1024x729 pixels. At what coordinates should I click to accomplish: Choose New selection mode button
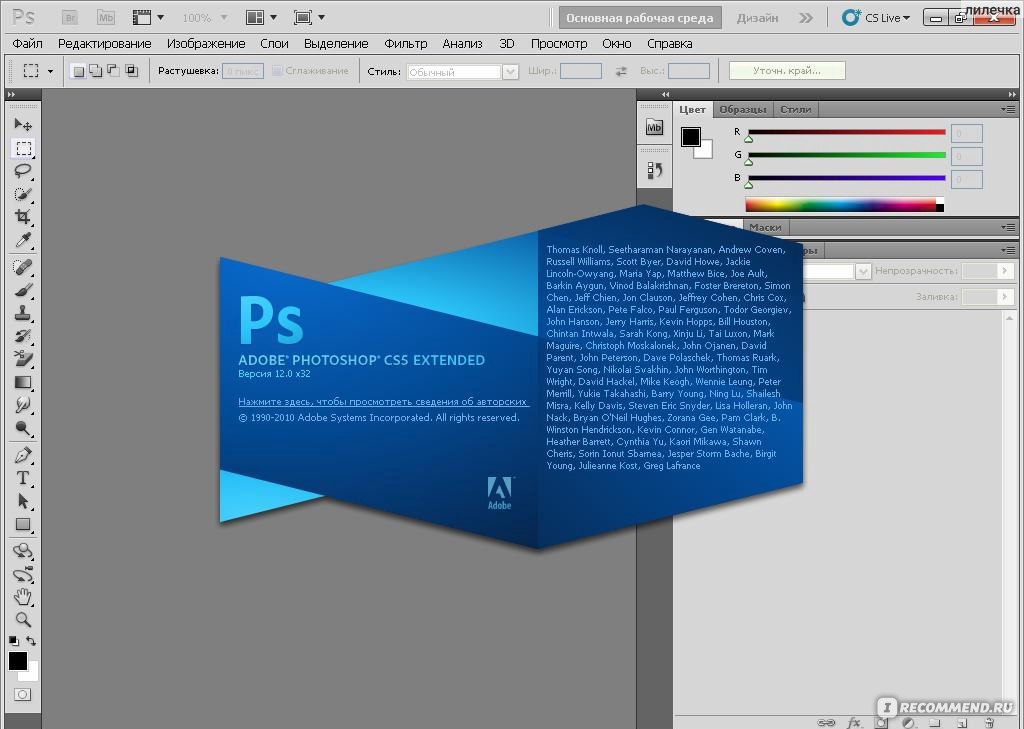78,71
